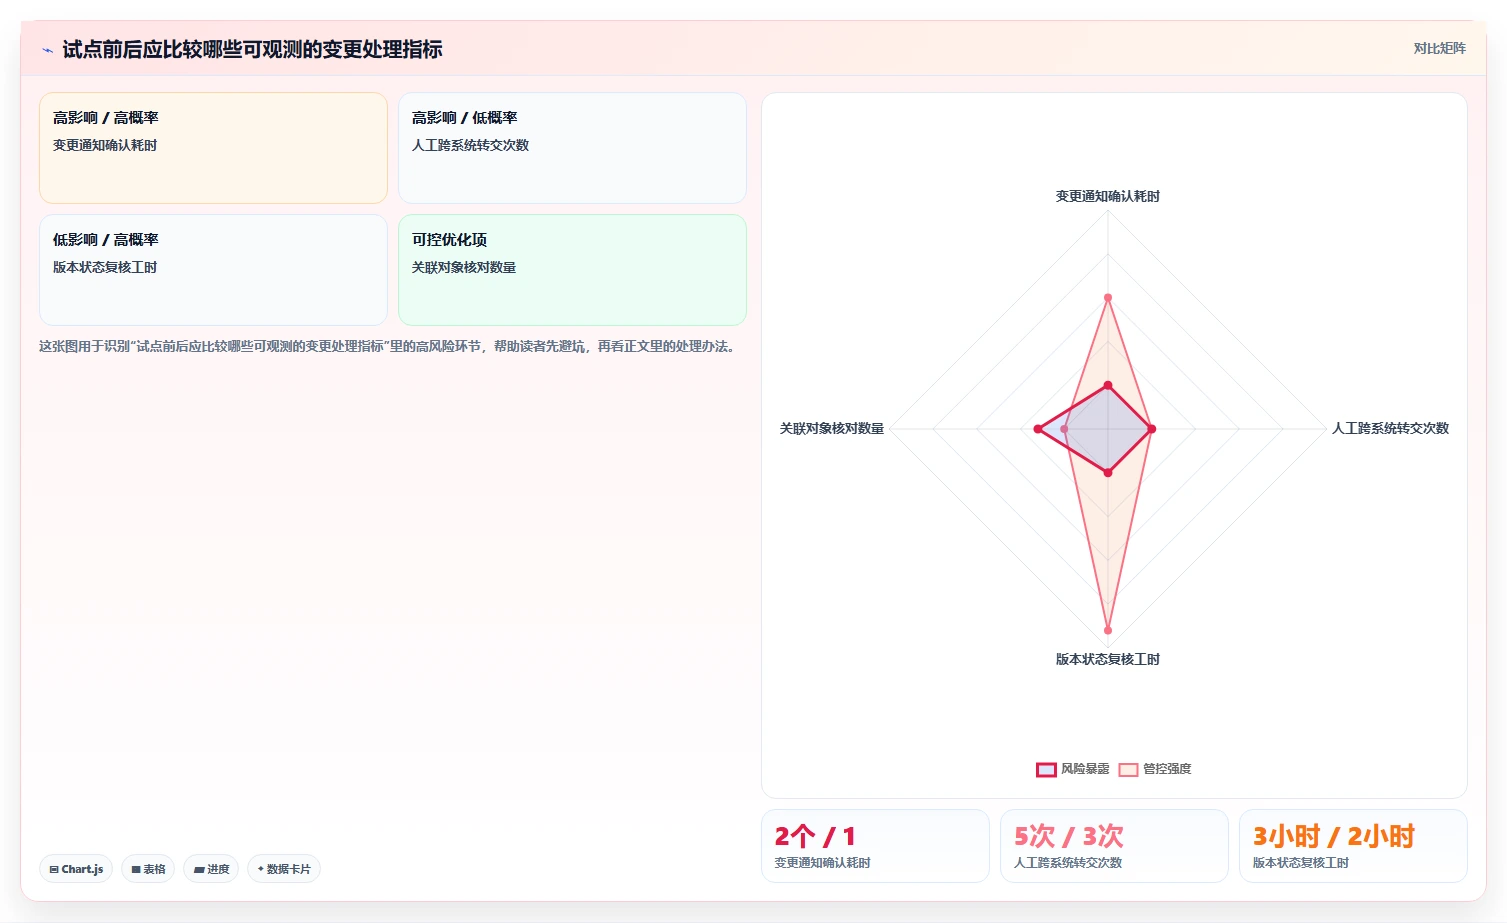Click the 进度 tag chip

click(211, 869)
